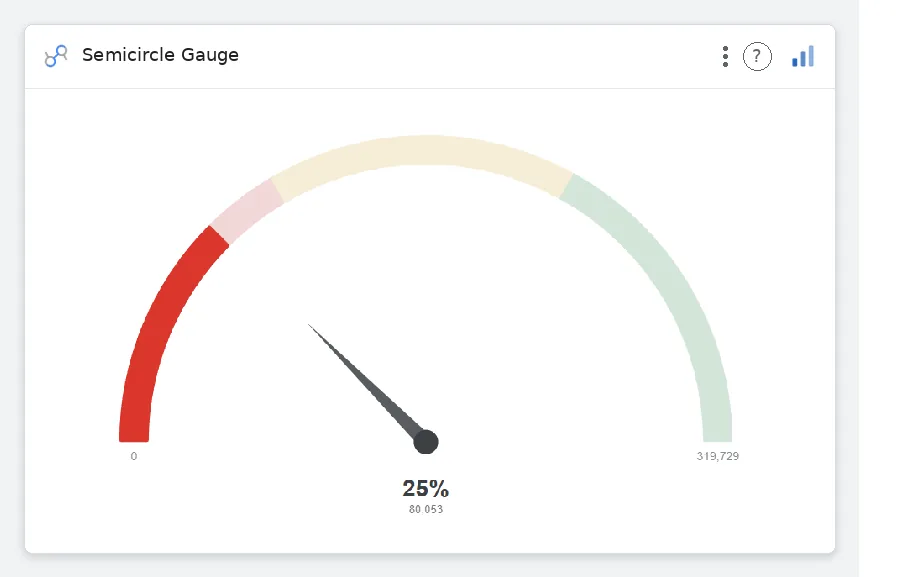Click the 25% gauge value
Image resolution: width=923 pixels, height=577 pixels.
[426, 488]
